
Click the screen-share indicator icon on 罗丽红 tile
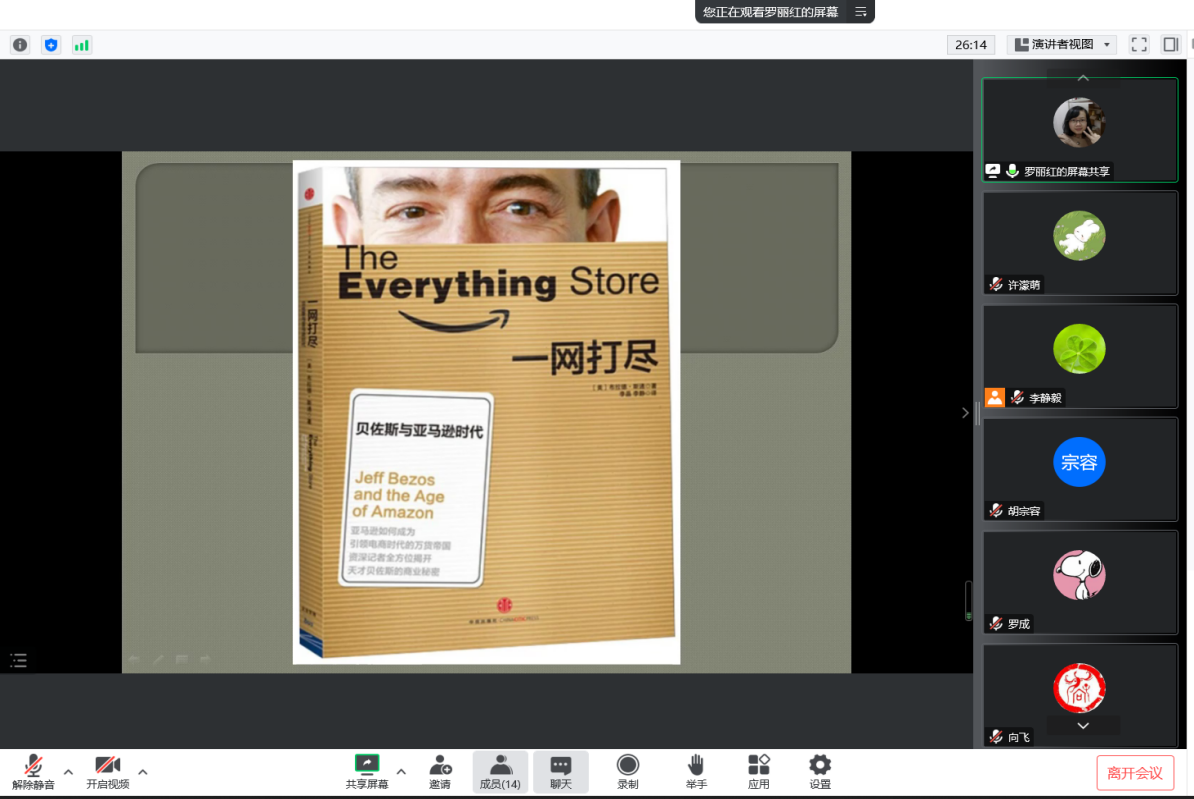click(x=992, y=171)
